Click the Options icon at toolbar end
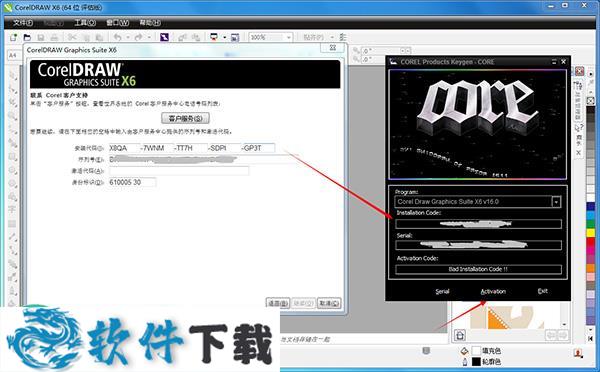 tap(343, 37)
